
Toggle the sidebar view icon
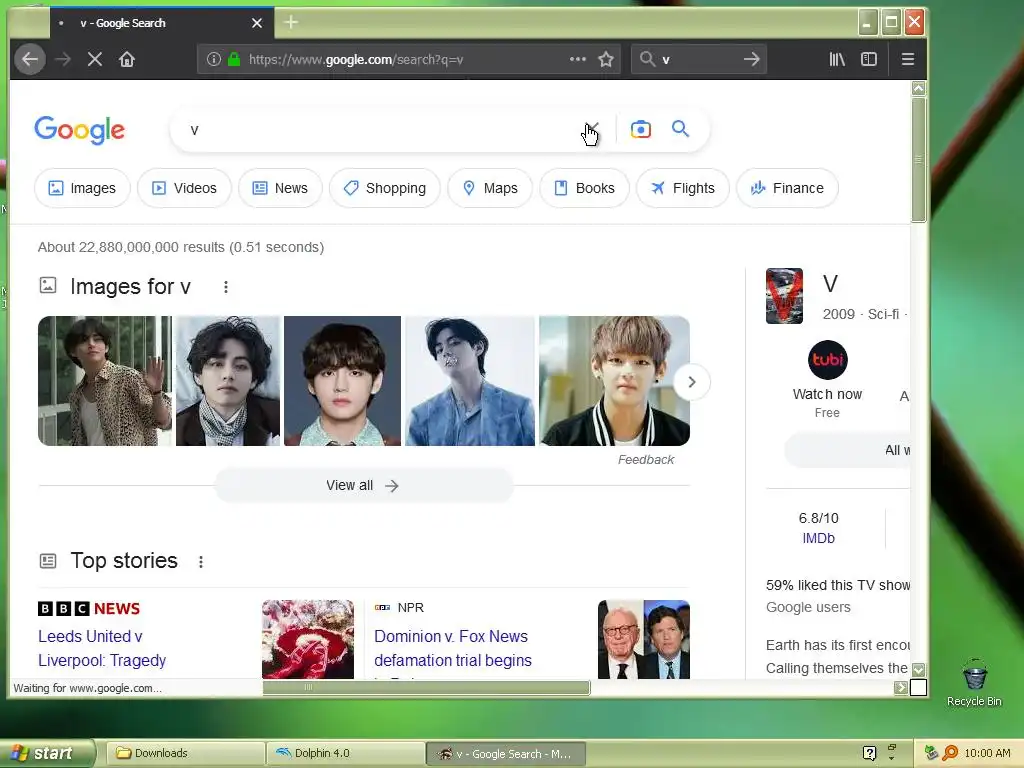click(869, 59)
